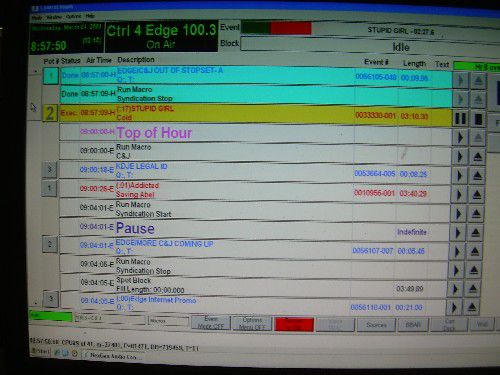The image size is (500, 375).
Task: Click the Macros input field at bottom
Action: (x=168, y=321)
